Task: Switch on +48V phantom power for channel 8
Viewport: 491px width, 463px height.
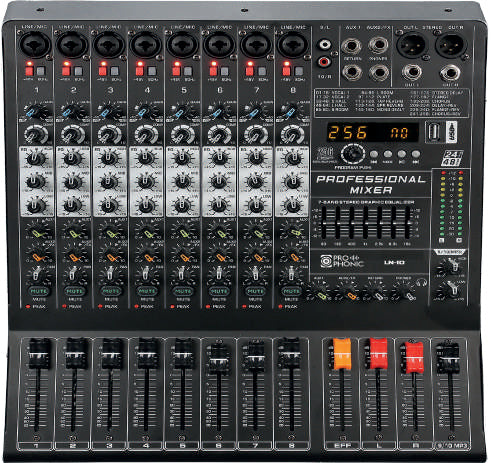Action: pyautogui.click(x=286, y=71)
